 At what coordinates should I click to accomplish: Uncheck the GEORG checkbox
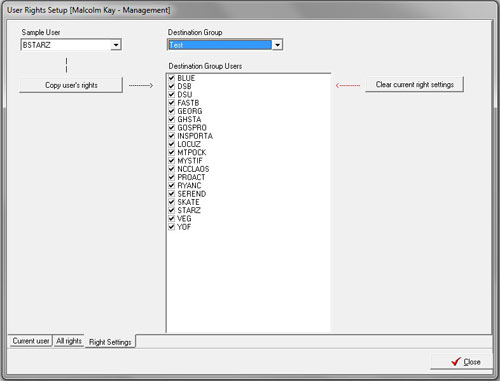(x=172, y=111)
